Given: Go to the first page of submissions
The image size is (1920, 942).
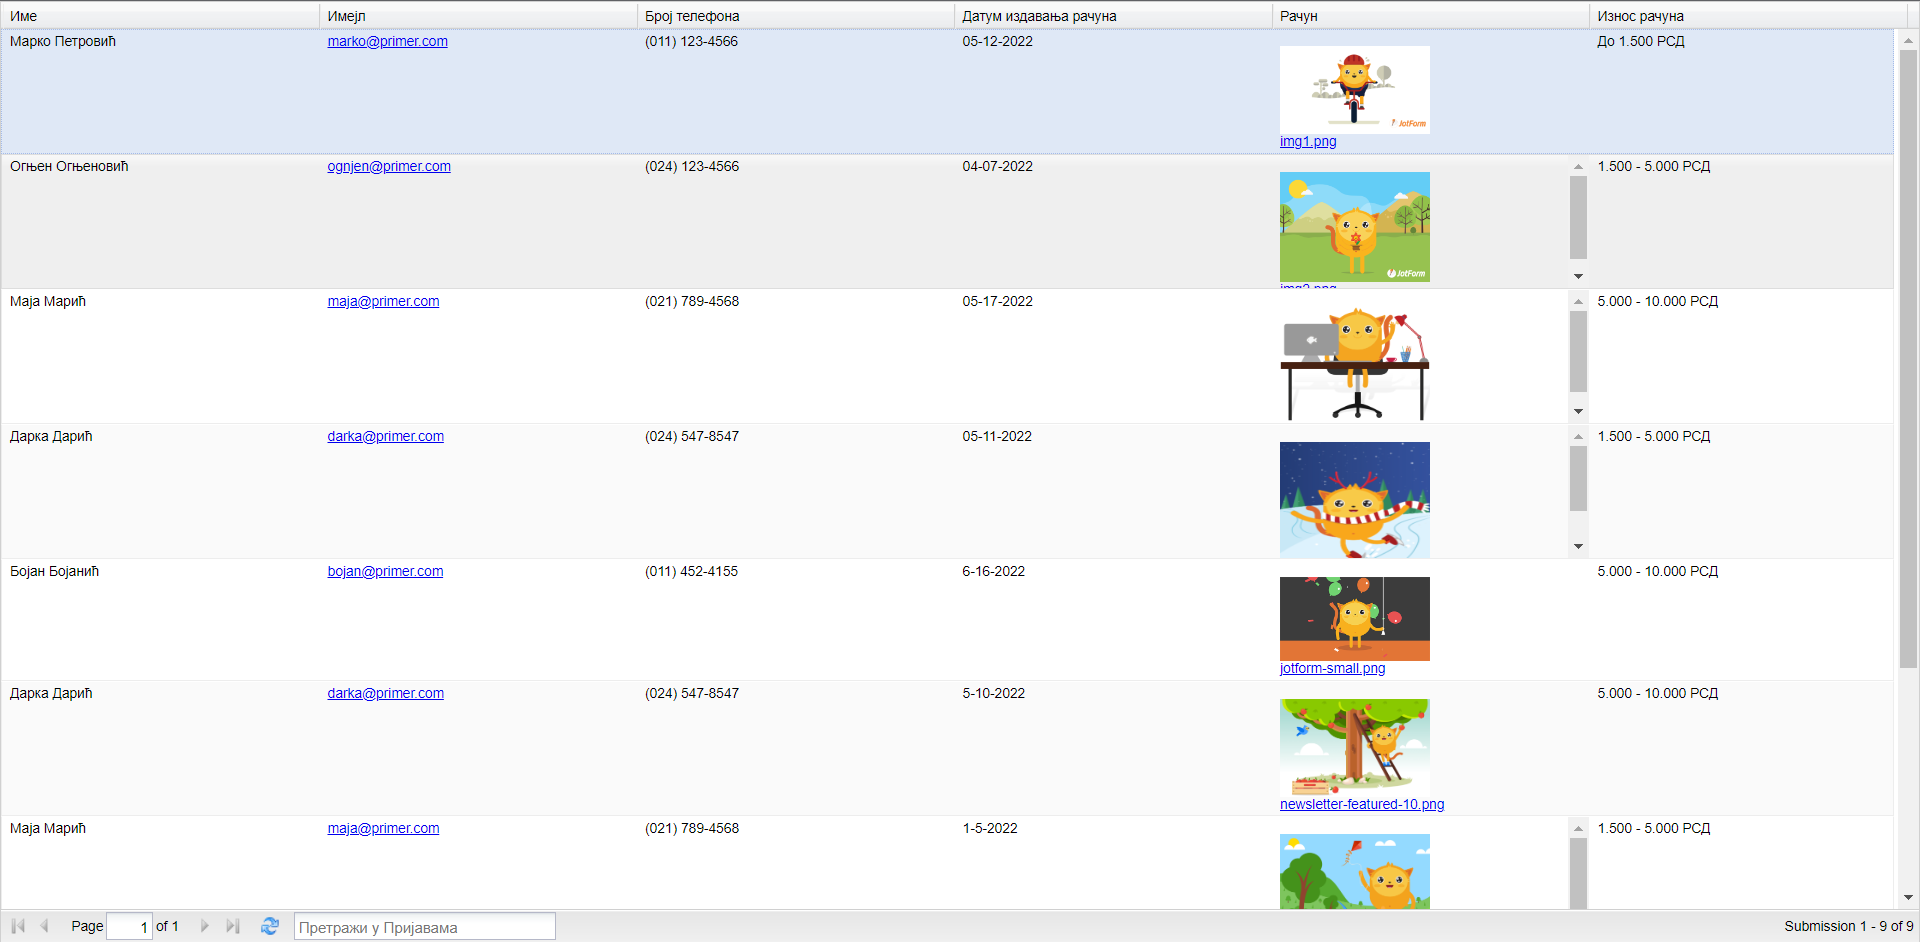Looking at the screenshot, I should 18,926.
